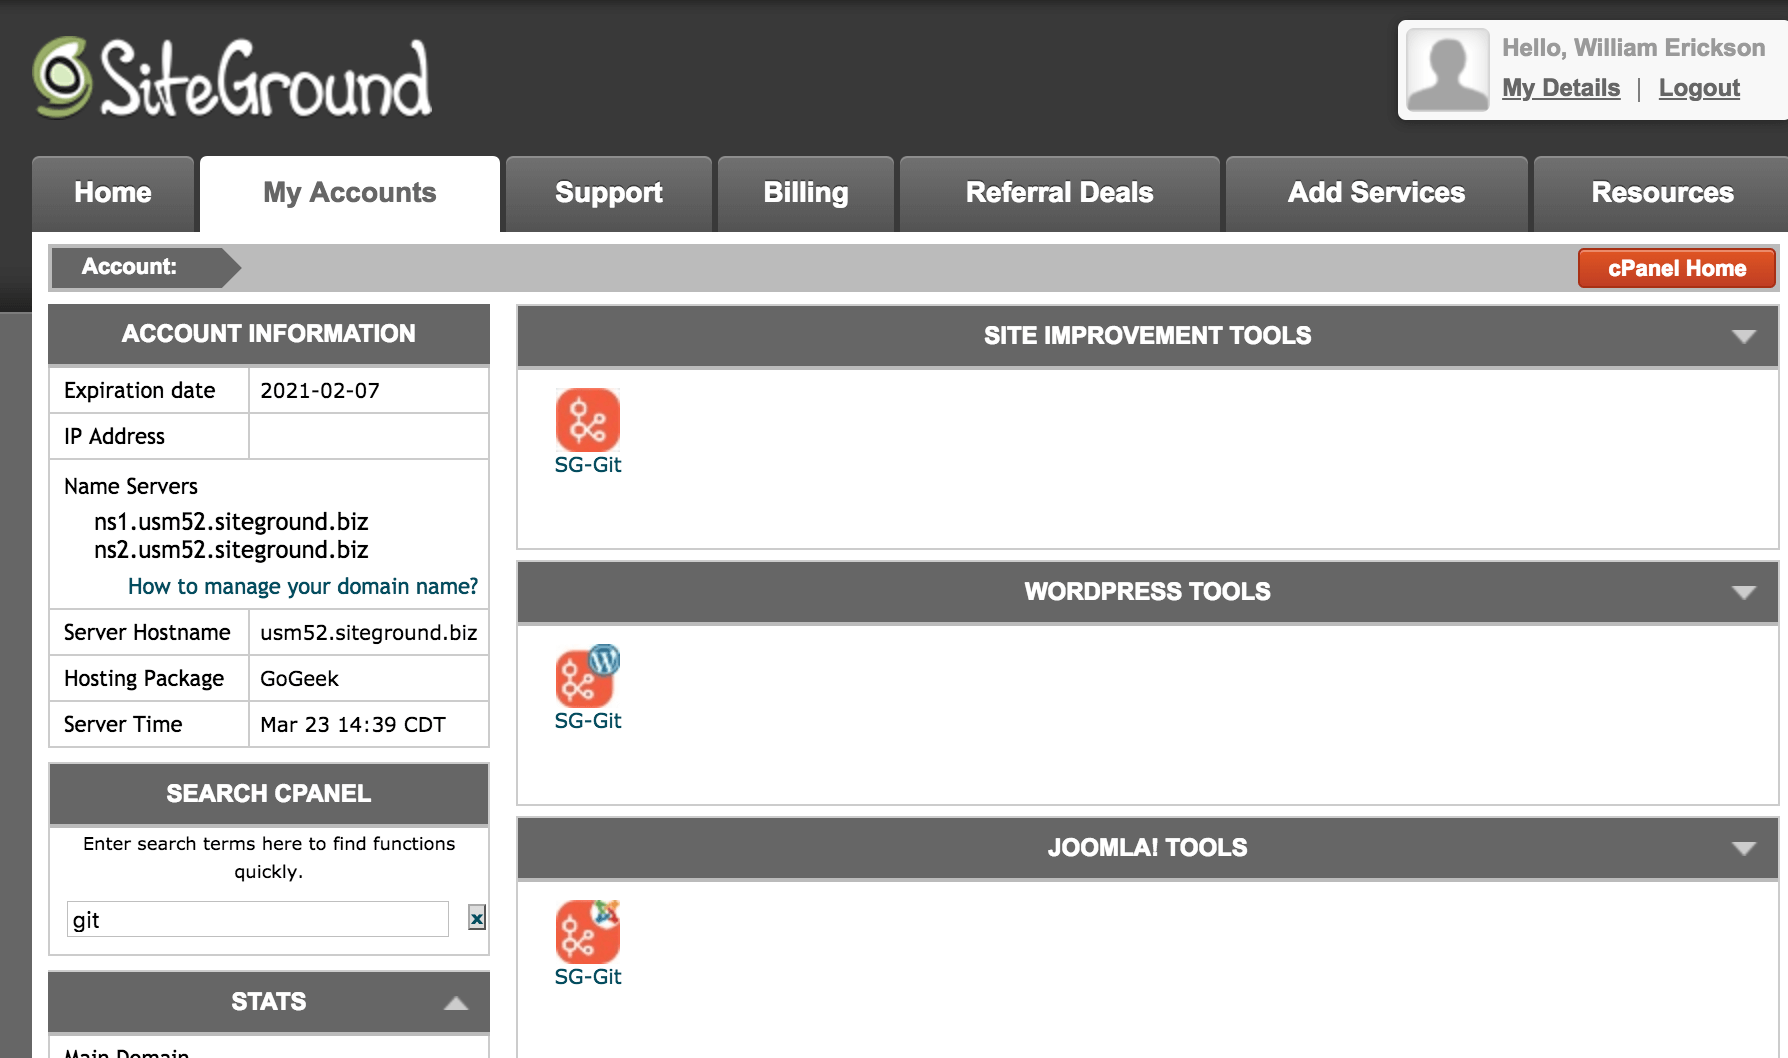The width and height of the screenshot is (1788, 1058).
Task: Click server hostname value usm52.siteground.biz
Action: point(369,633)
